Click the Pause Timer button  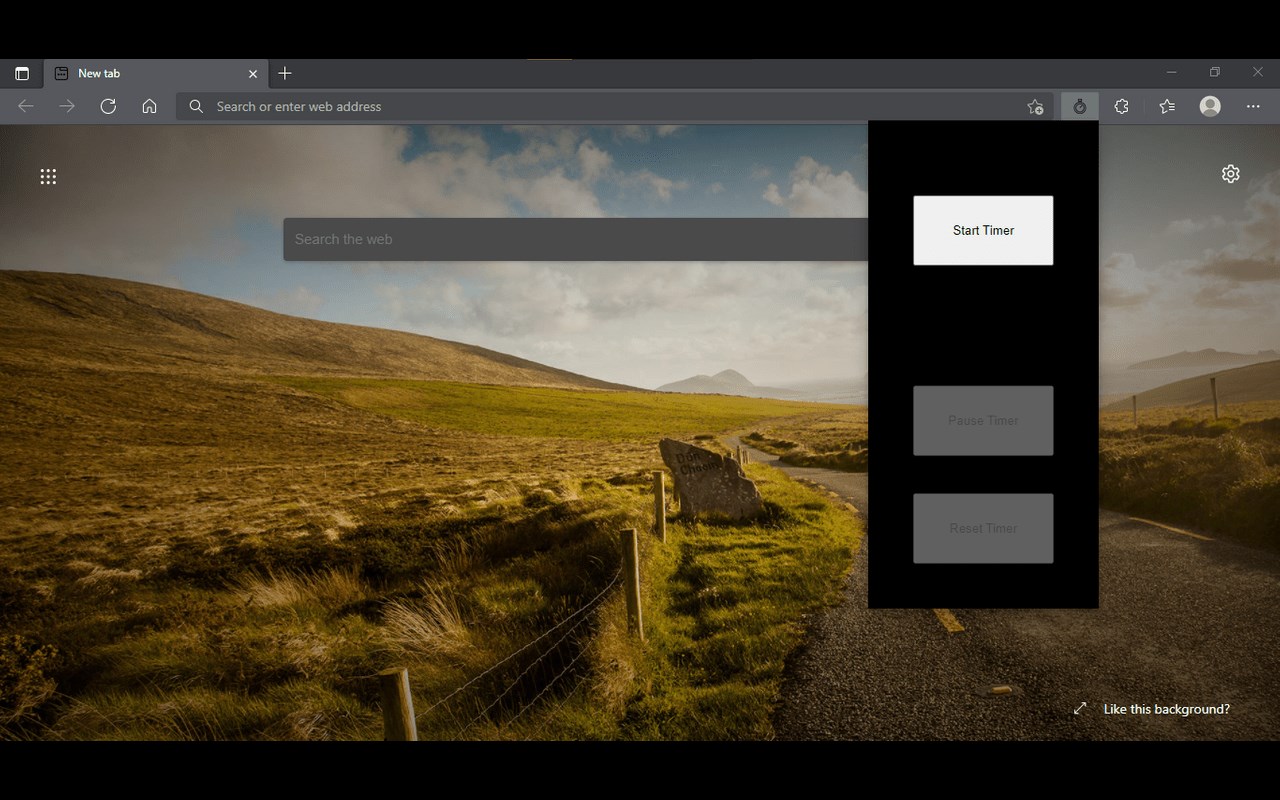tap(983, 421)
